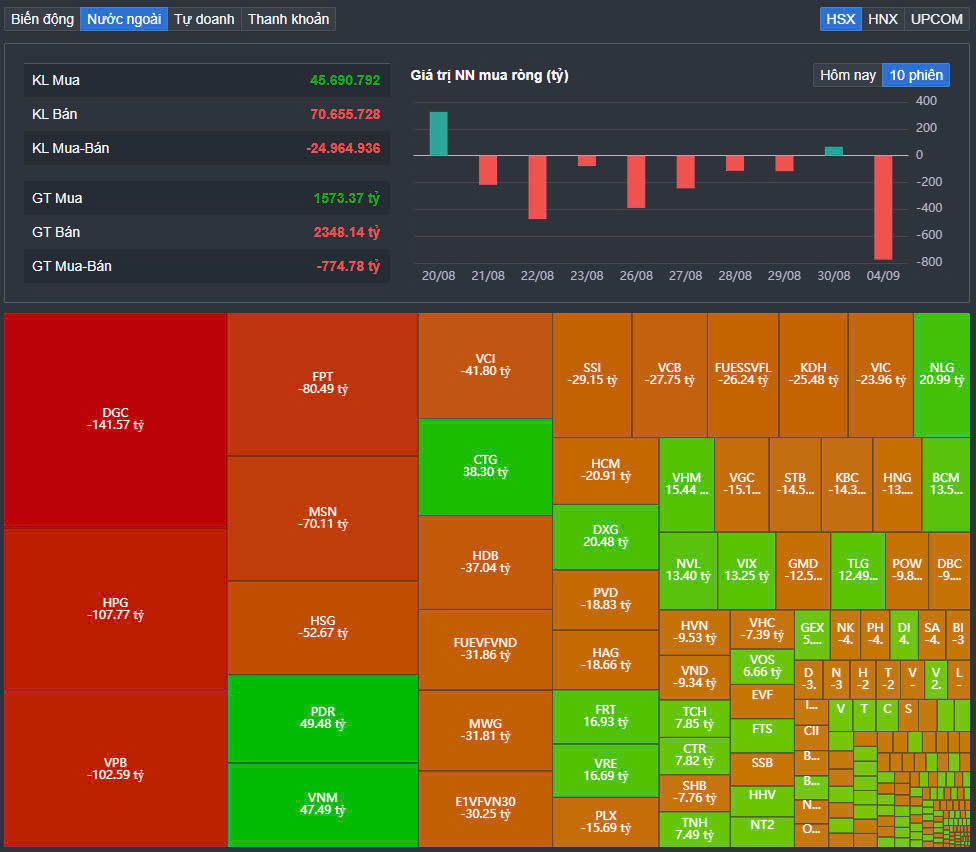This screenshot has height=852, width=976.
Task: Select the 10 phiên chart range
Action: pos(916,75)
